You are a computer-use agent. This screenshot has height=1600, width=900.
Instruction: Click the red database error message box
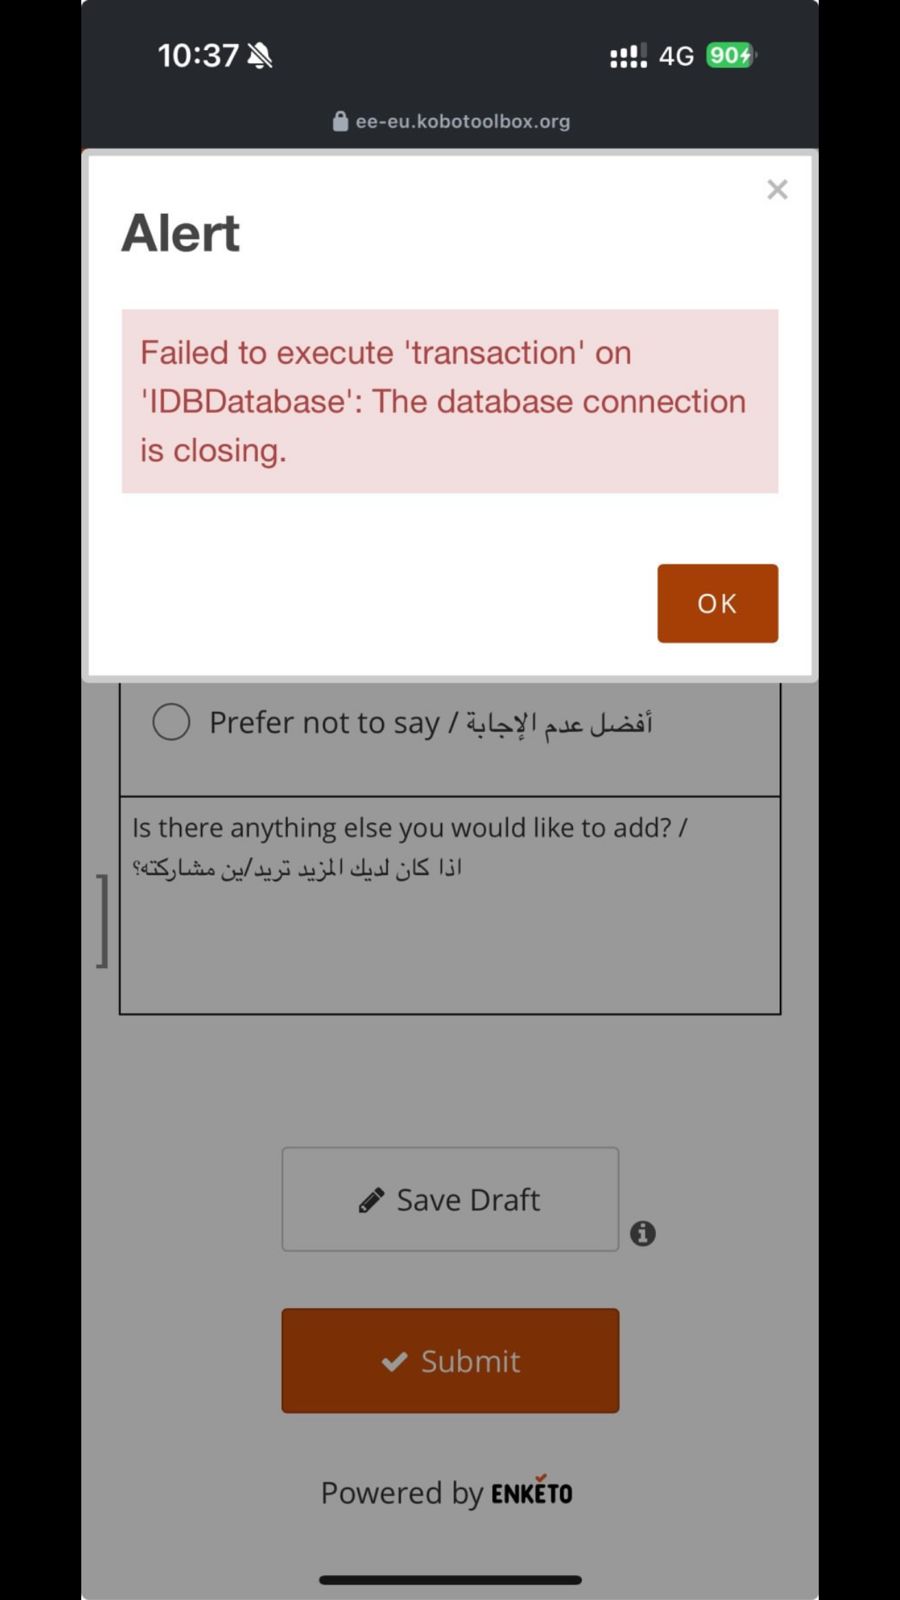450,401
